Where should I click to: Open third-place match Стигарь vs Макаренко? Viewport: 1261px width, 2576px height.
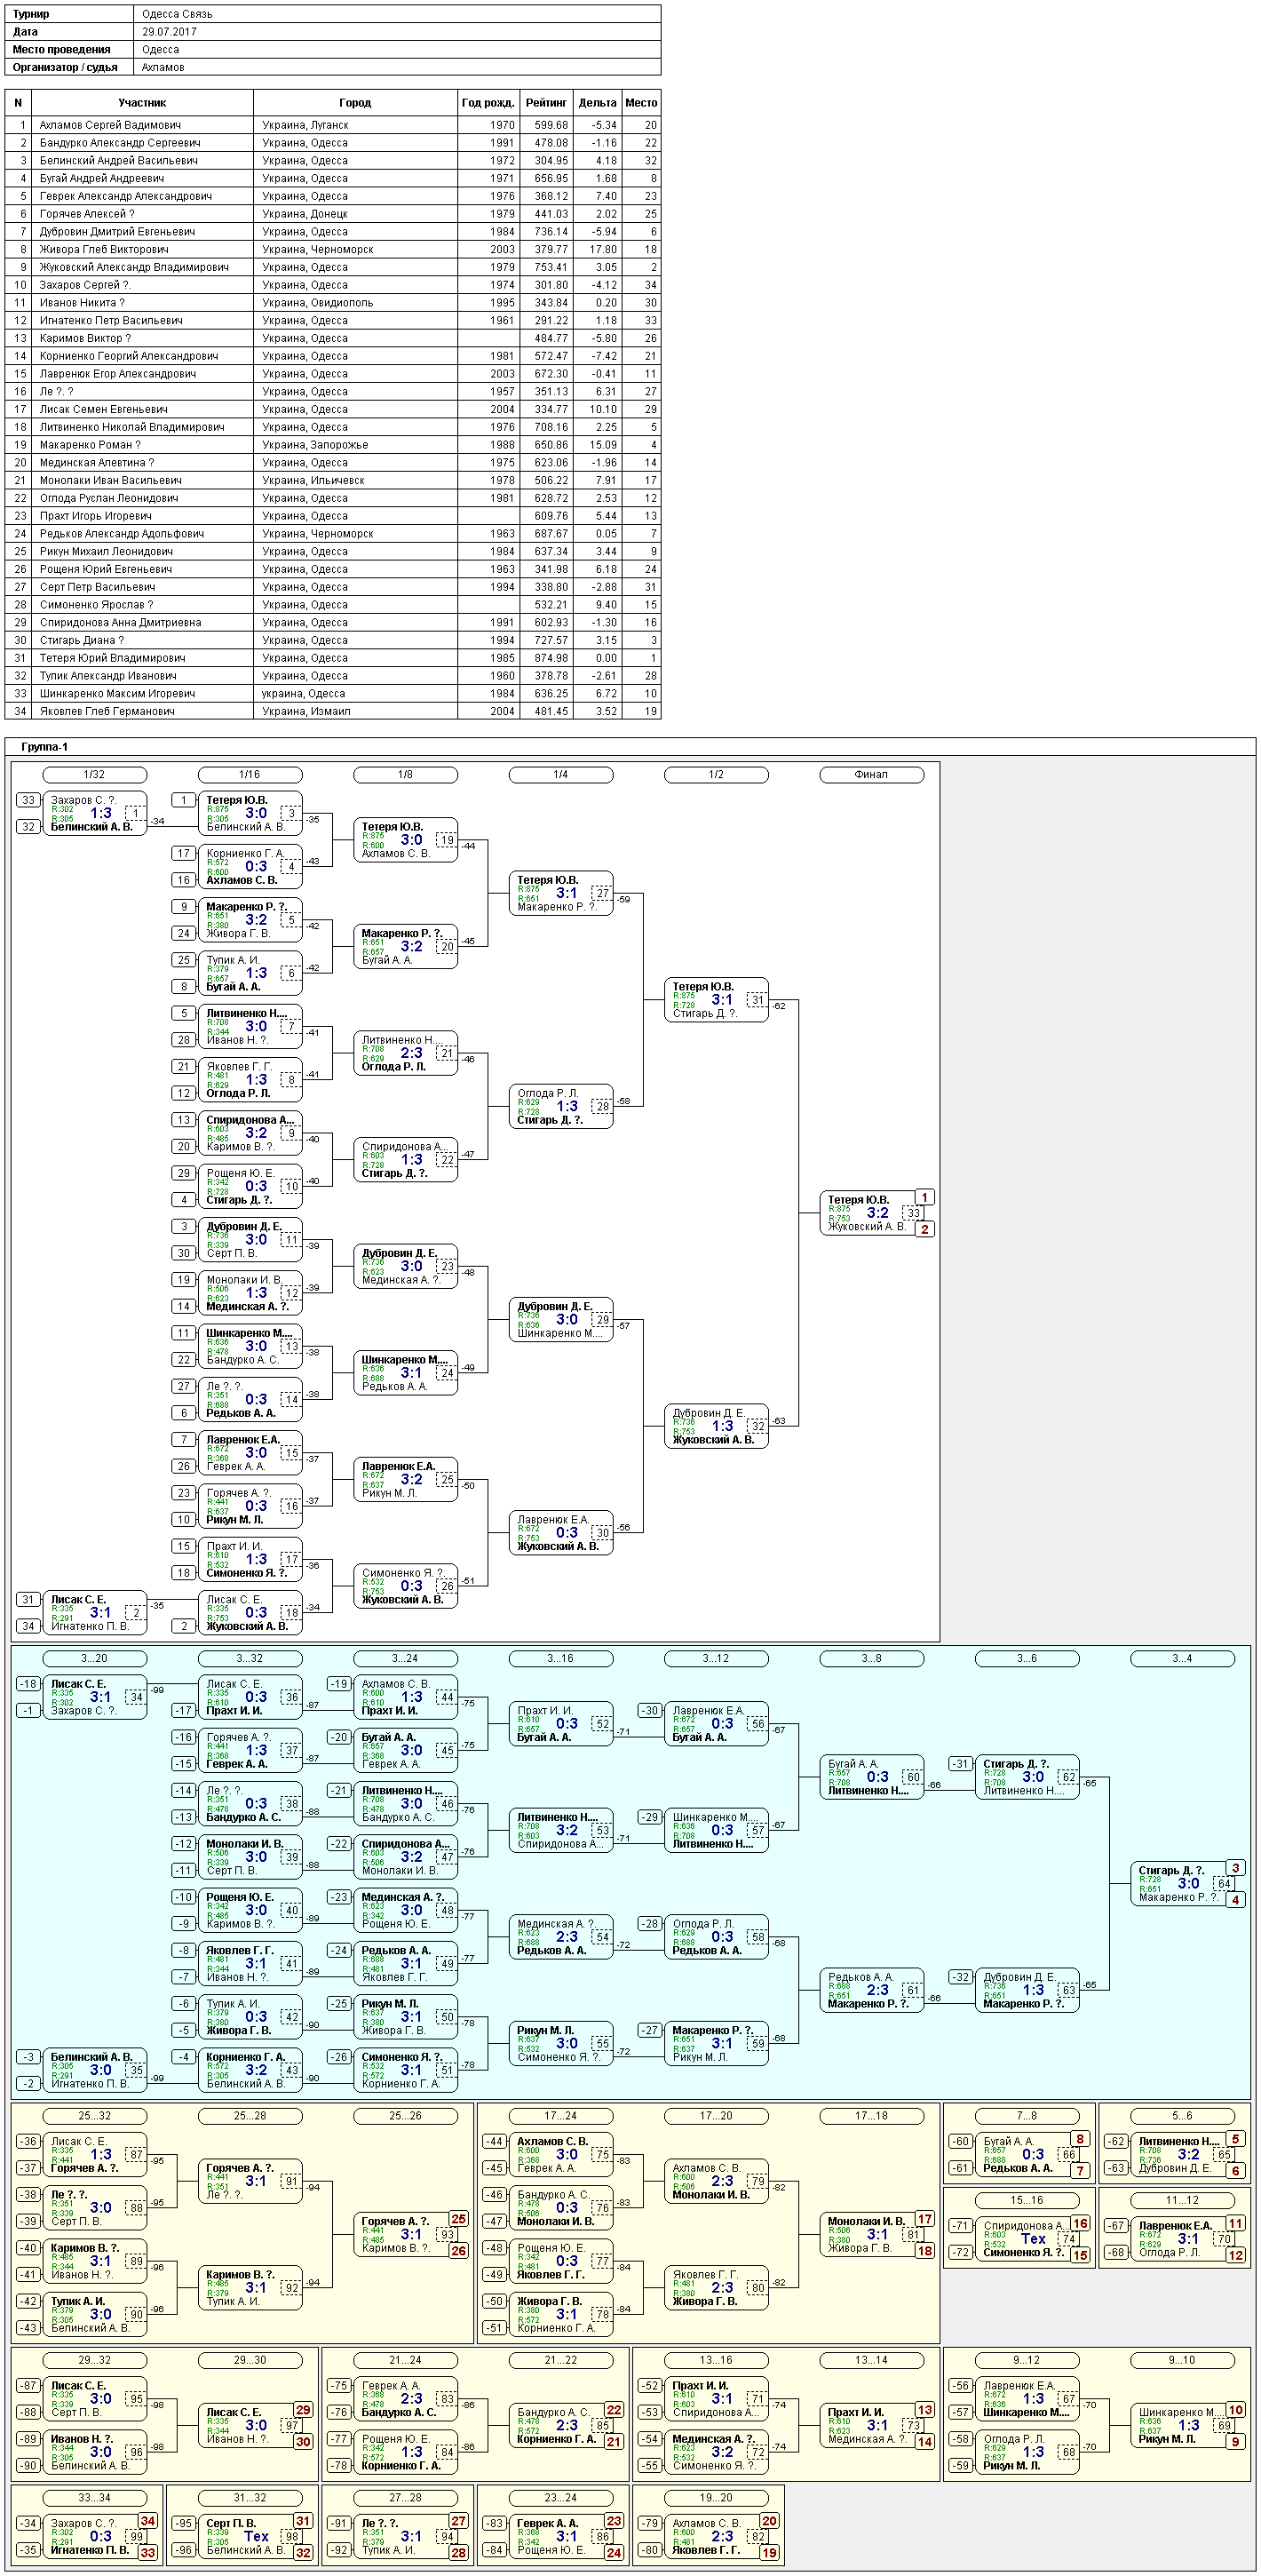click(x=1183, y=1884)
